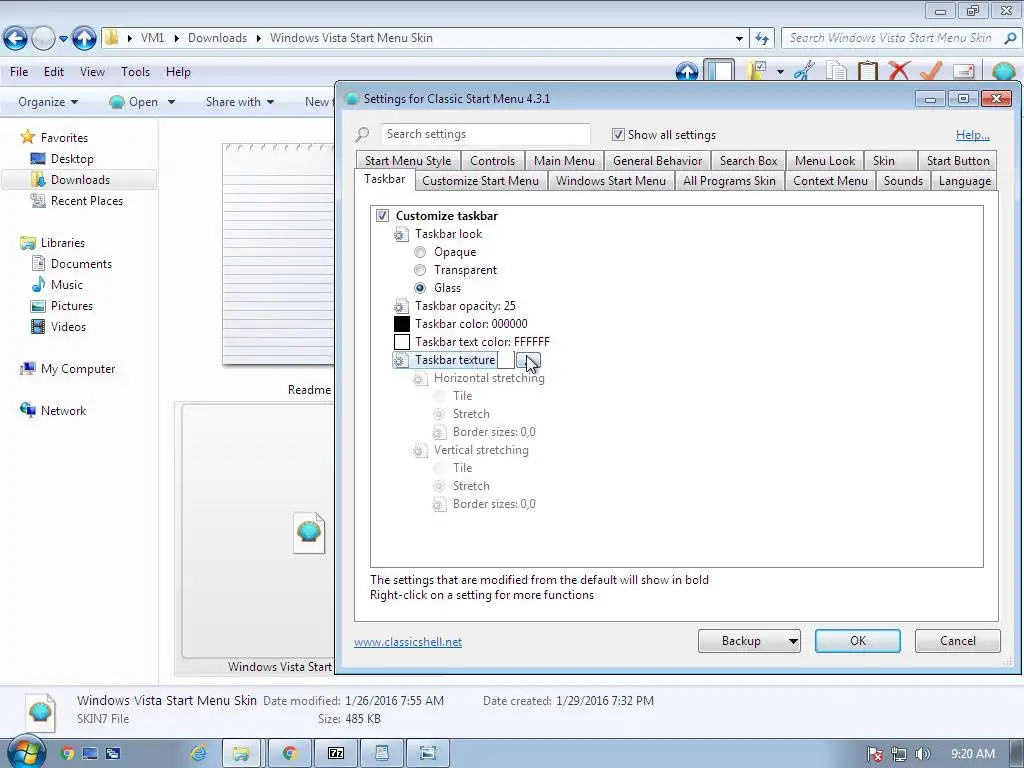The image size is (1024, 768).
Task: Click the shell skin file icon in the Explorer file list
Action: (309, 532)
